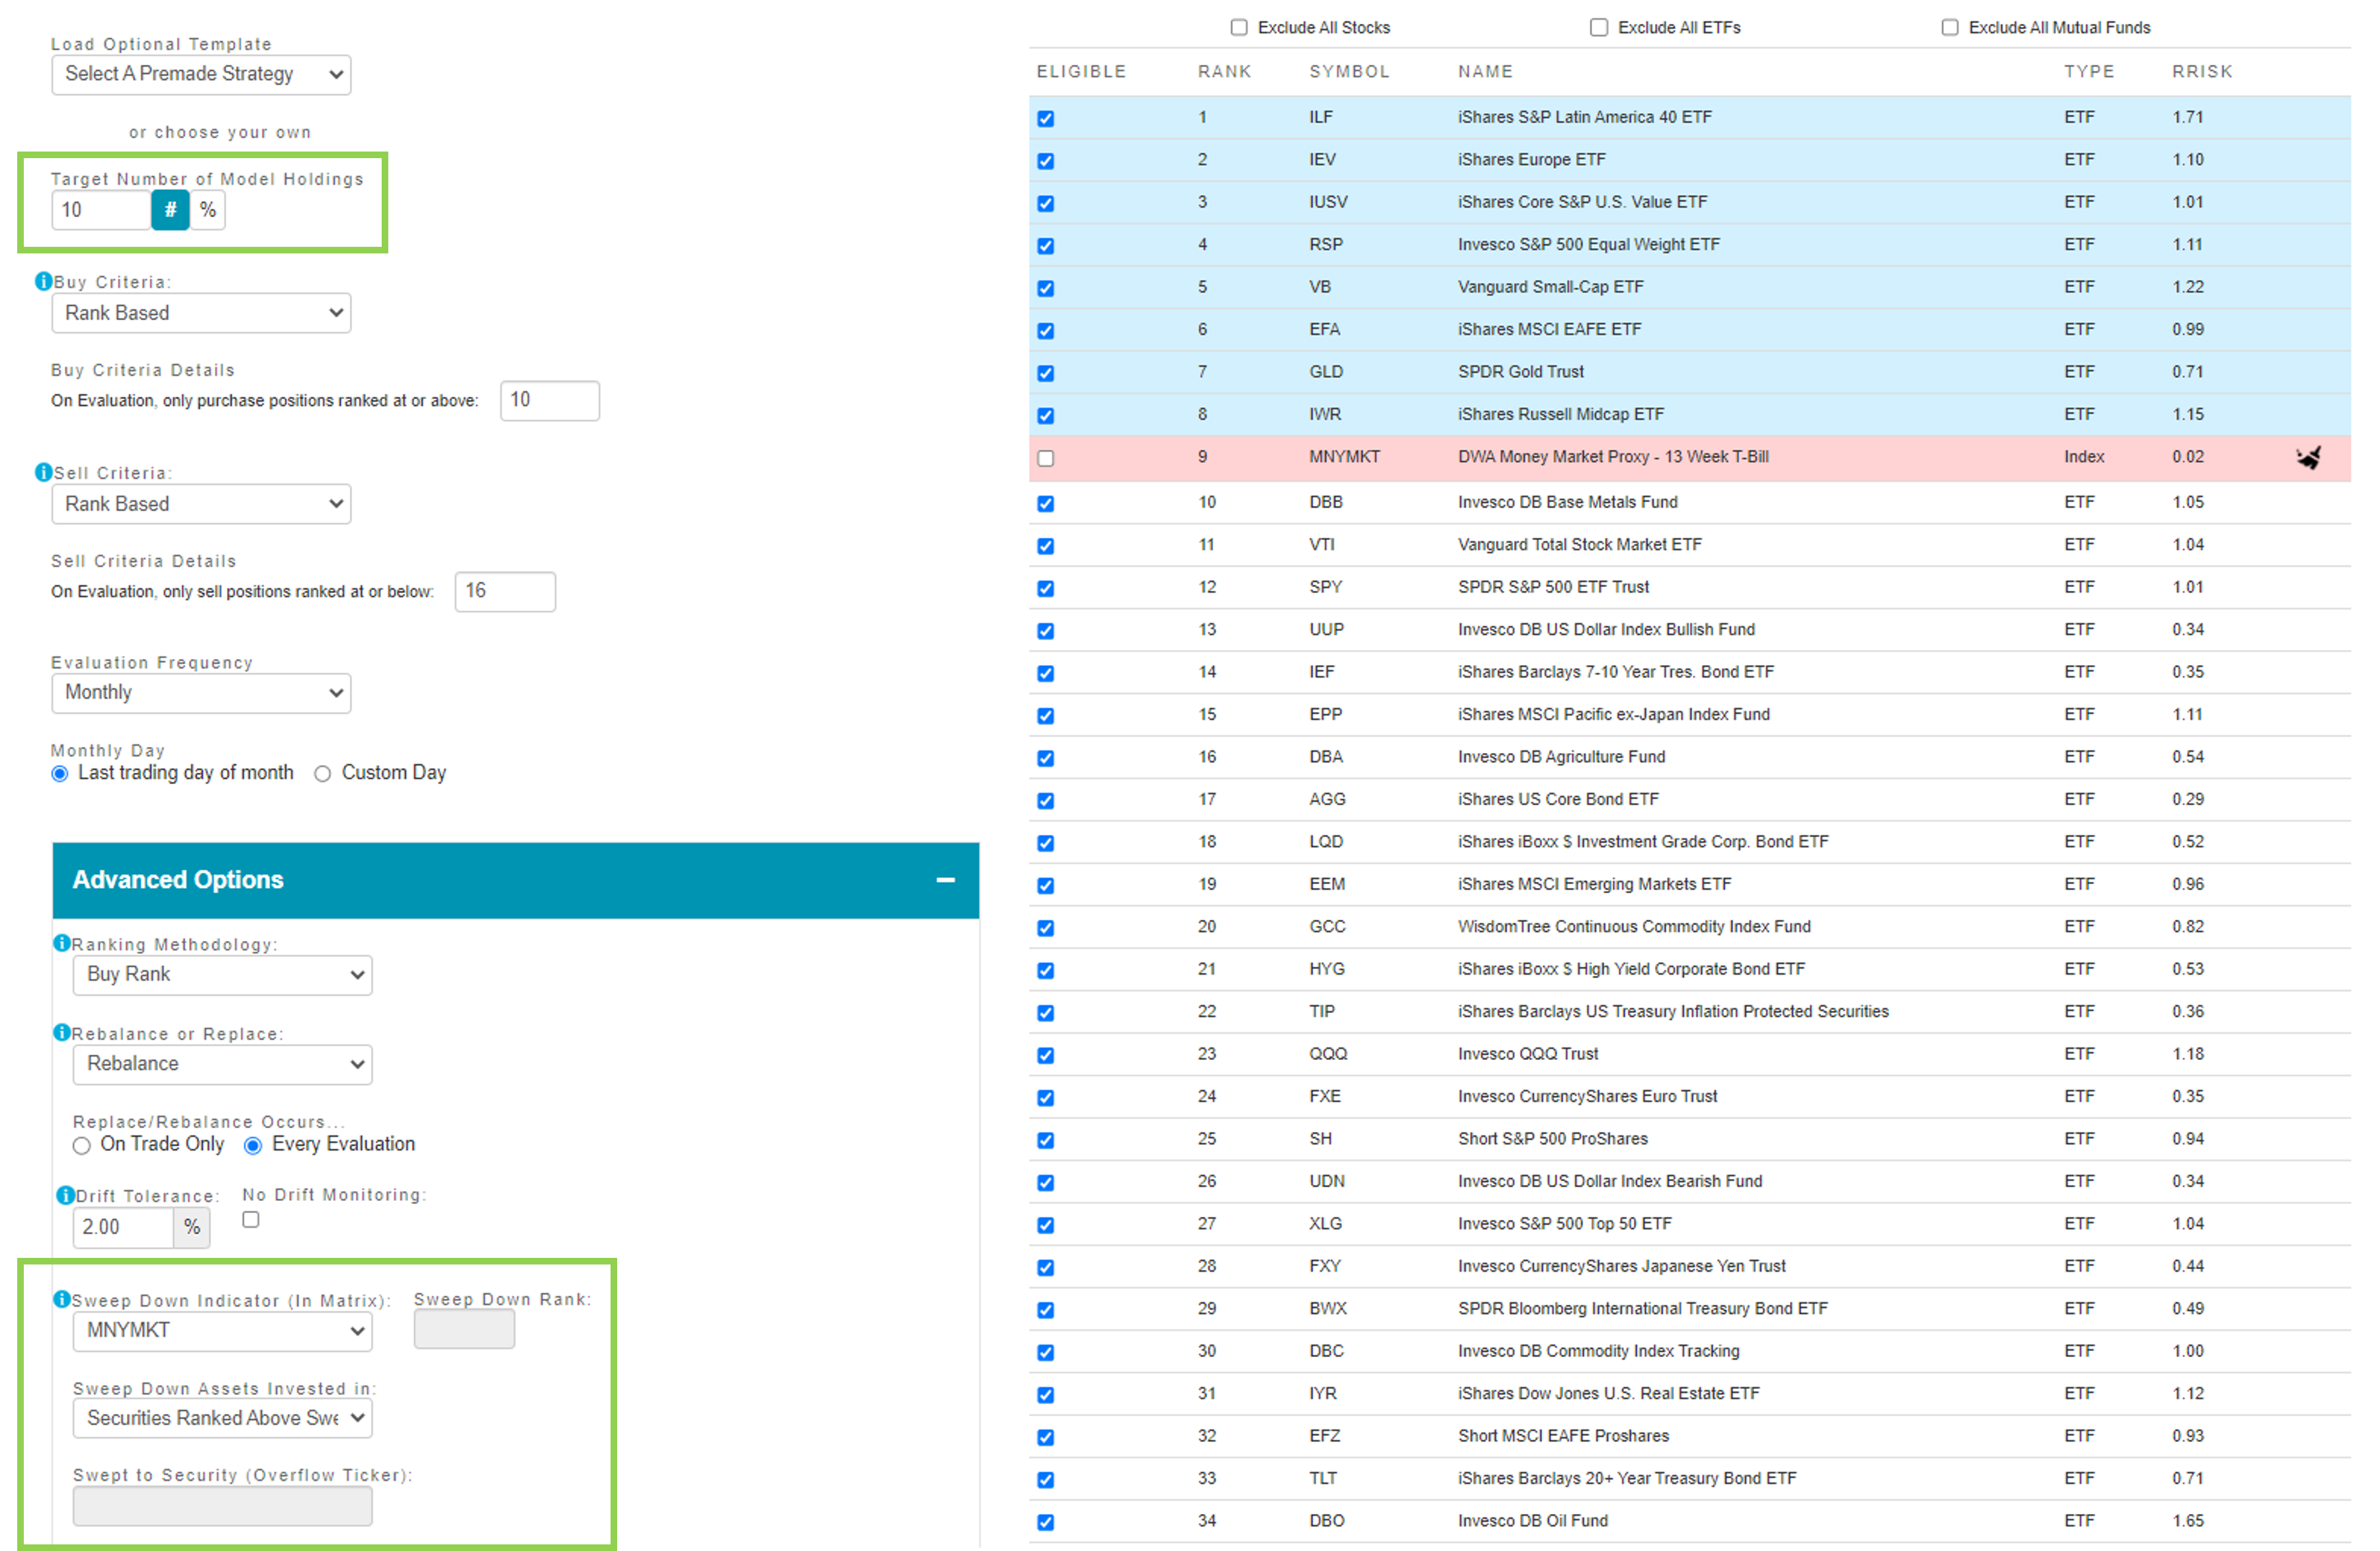Viewport: 2380px width, 1551px height.
Task: Click the VTI symbol cell
Action: [1321, 545]
